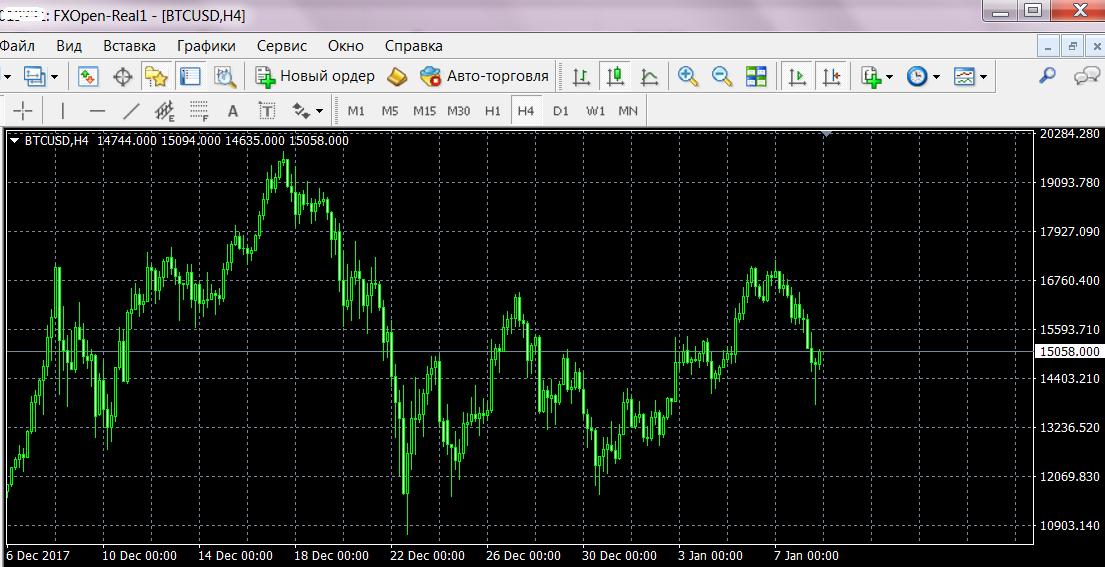1105x567 pixels.
Task: Select the Fibonacci retracement tool
Action: click(199, 111)
